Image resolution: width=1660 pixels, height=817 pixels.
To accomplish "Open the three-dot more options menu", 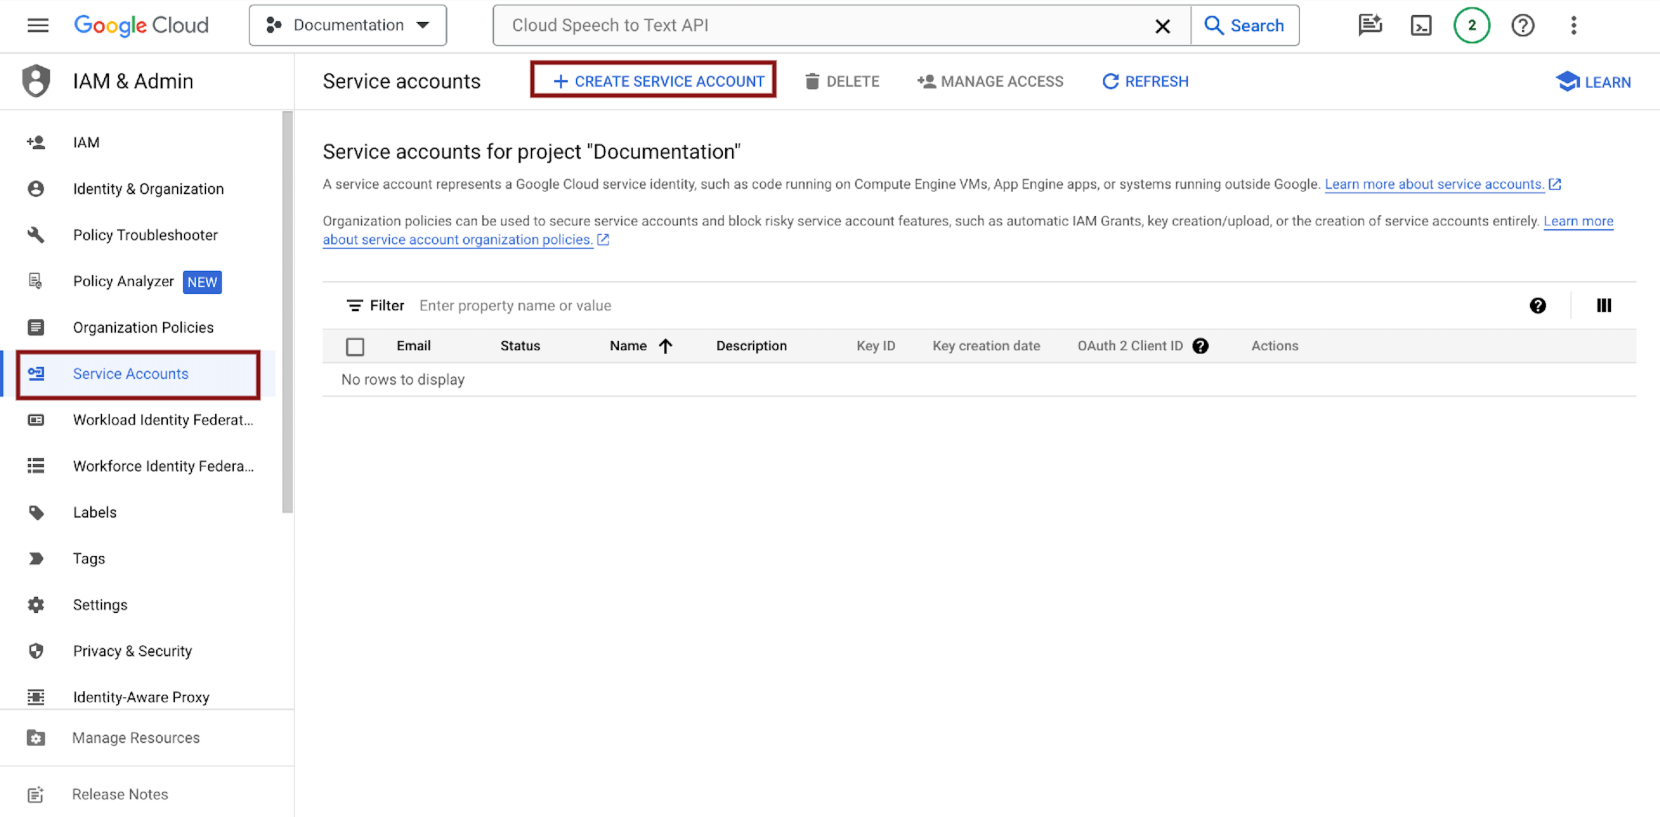I will tap(1573, 26).
